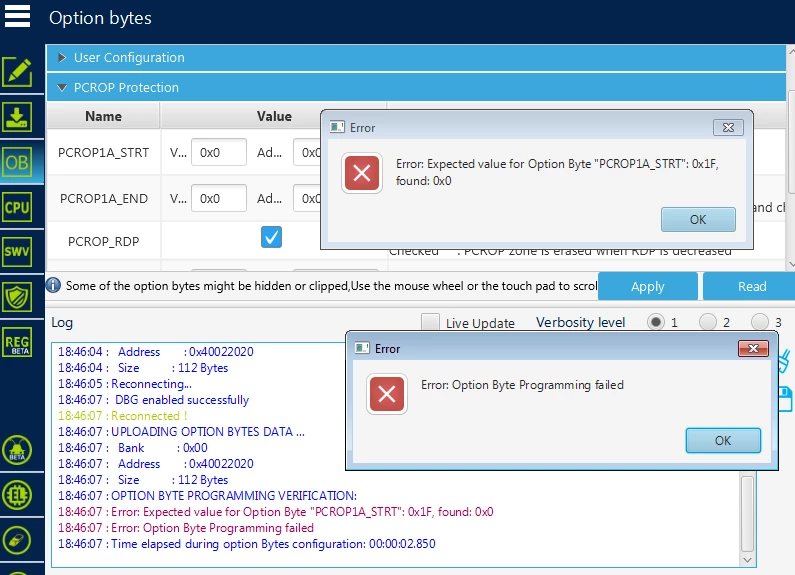Toggle the PCROP_RDP checkbox
This screenshot has width=795, height=575.
click(x=271, y=237)
